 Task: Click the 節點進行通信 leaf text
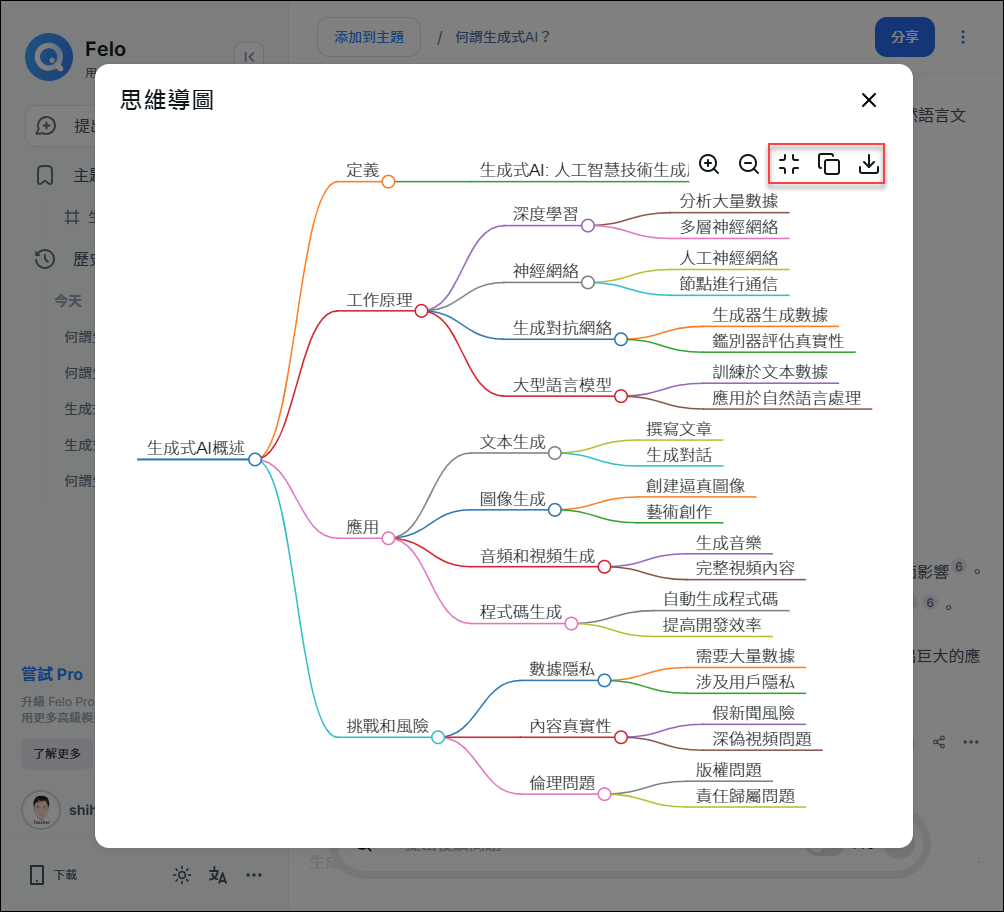(729, 284)
